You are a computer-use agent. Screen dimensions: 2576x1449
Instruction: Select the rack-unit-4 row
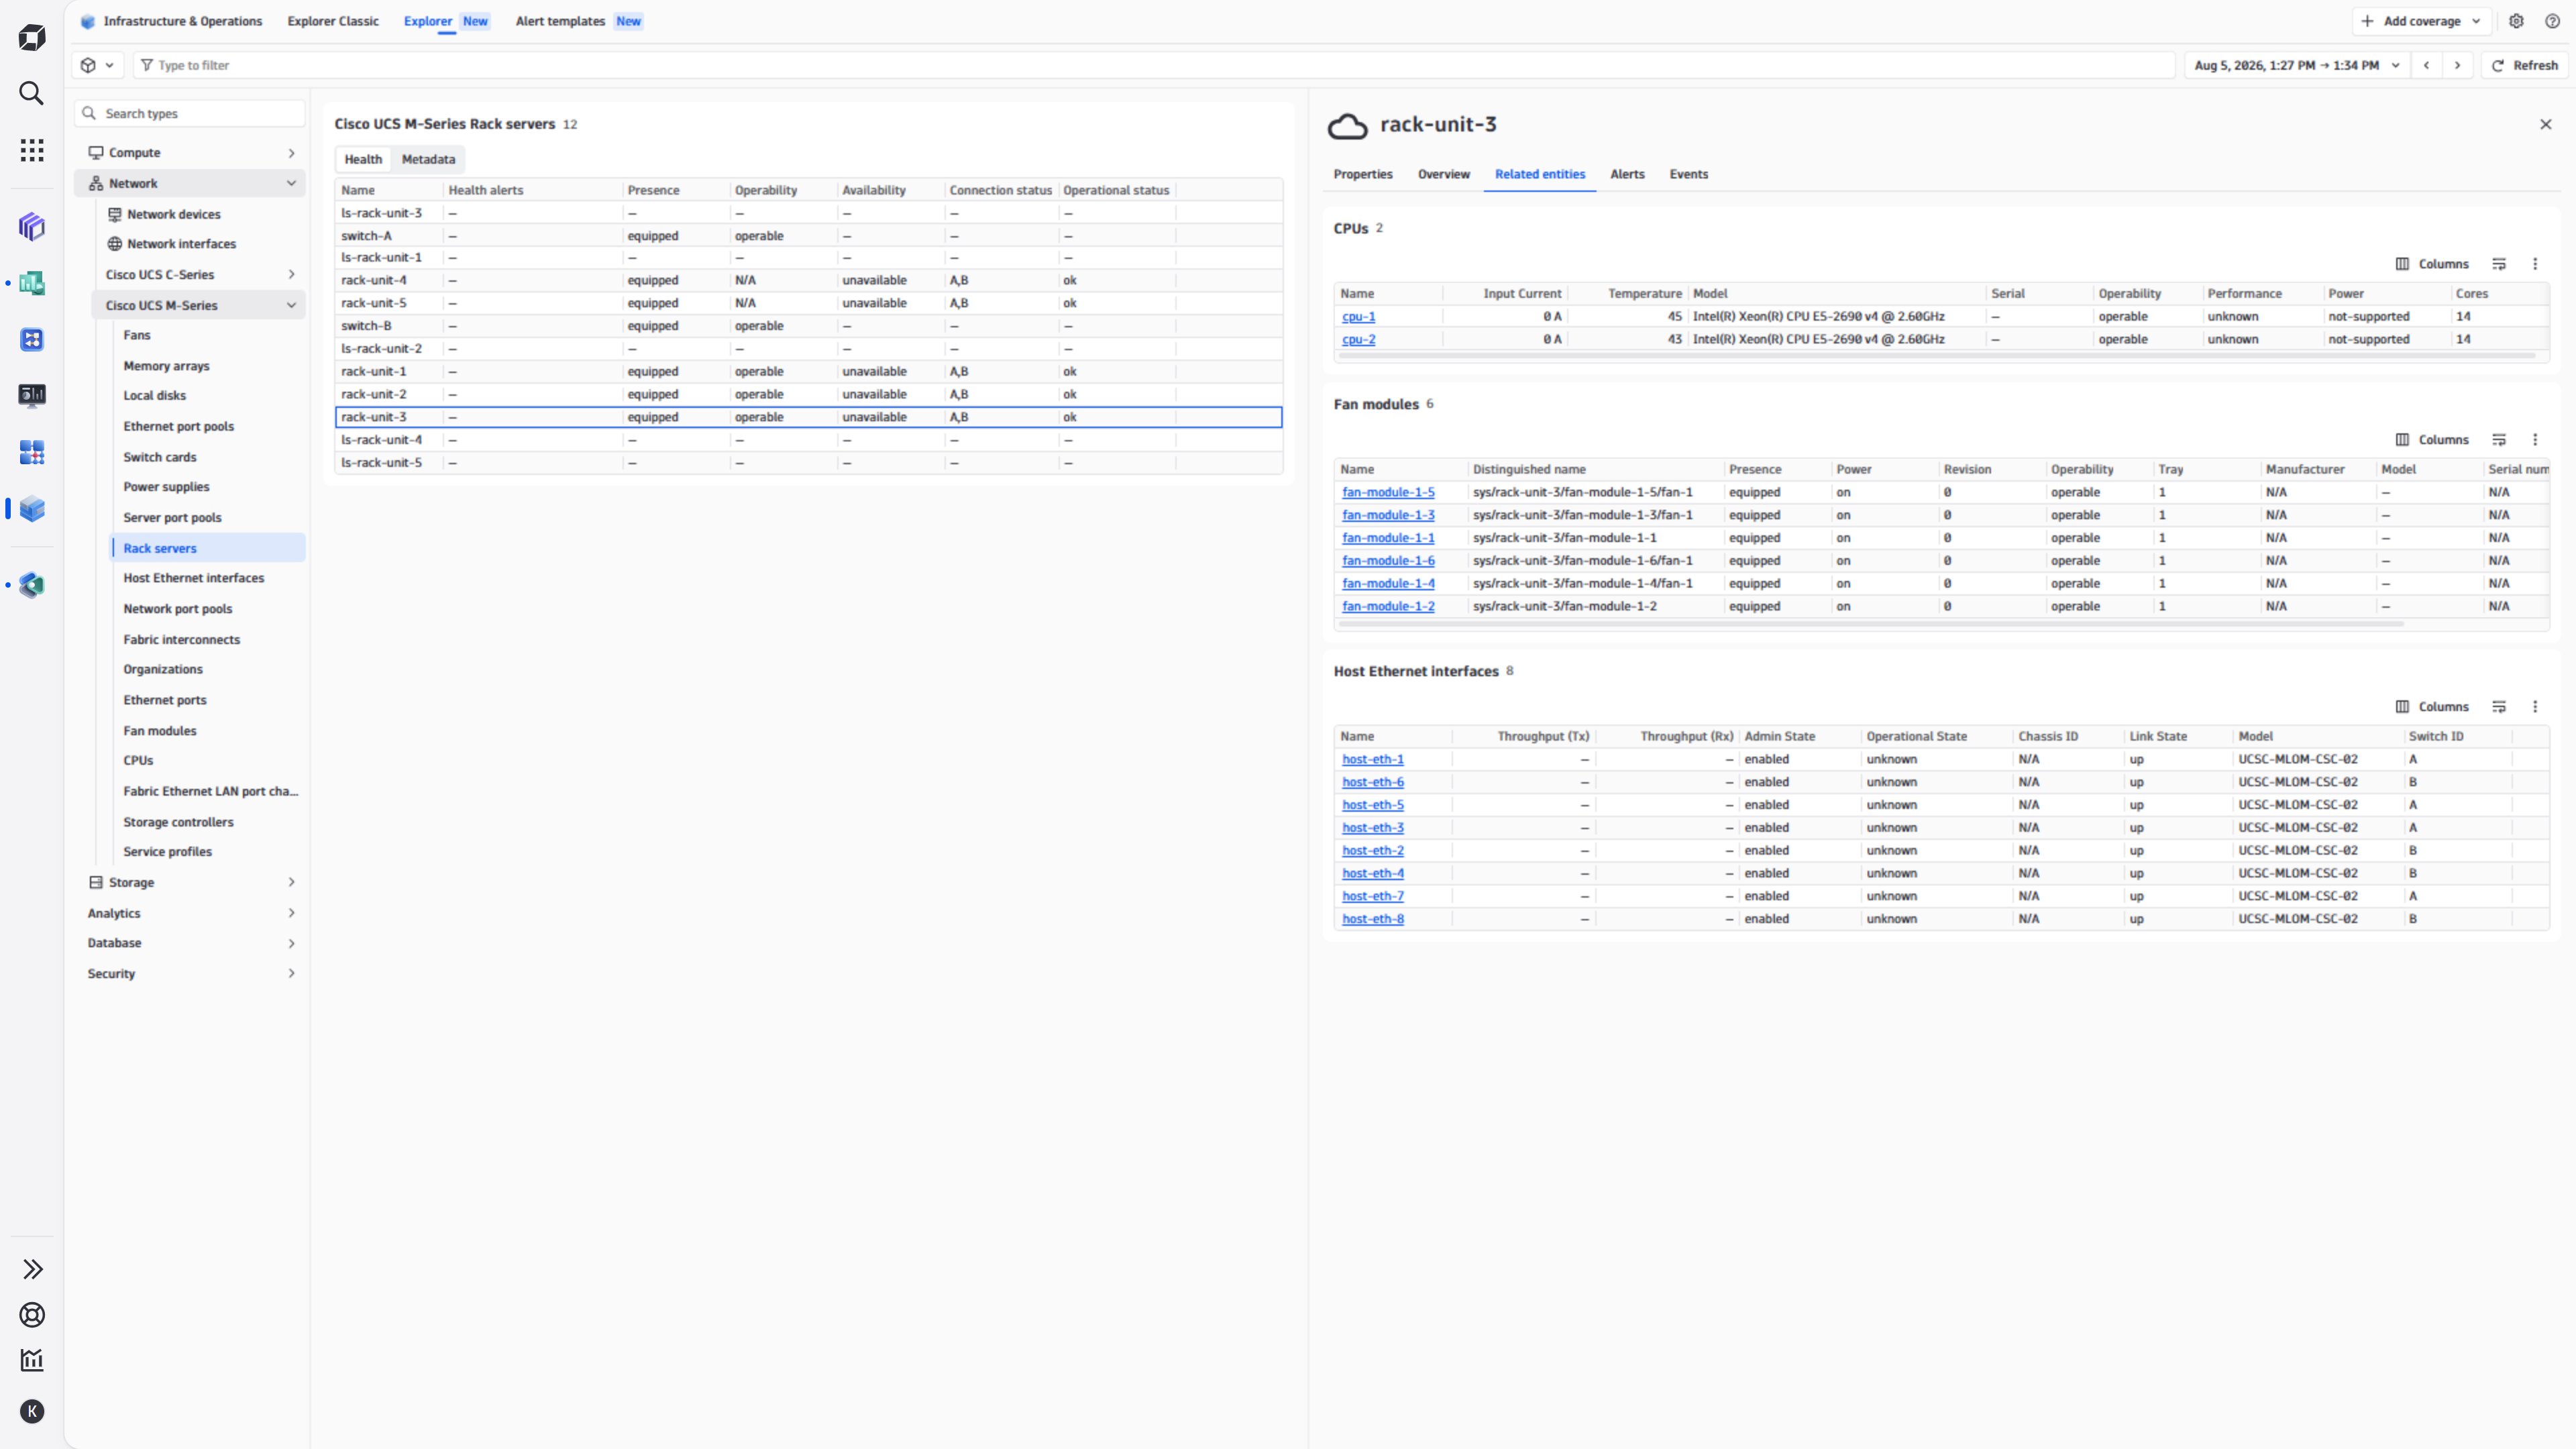click(x=808, y=280)
